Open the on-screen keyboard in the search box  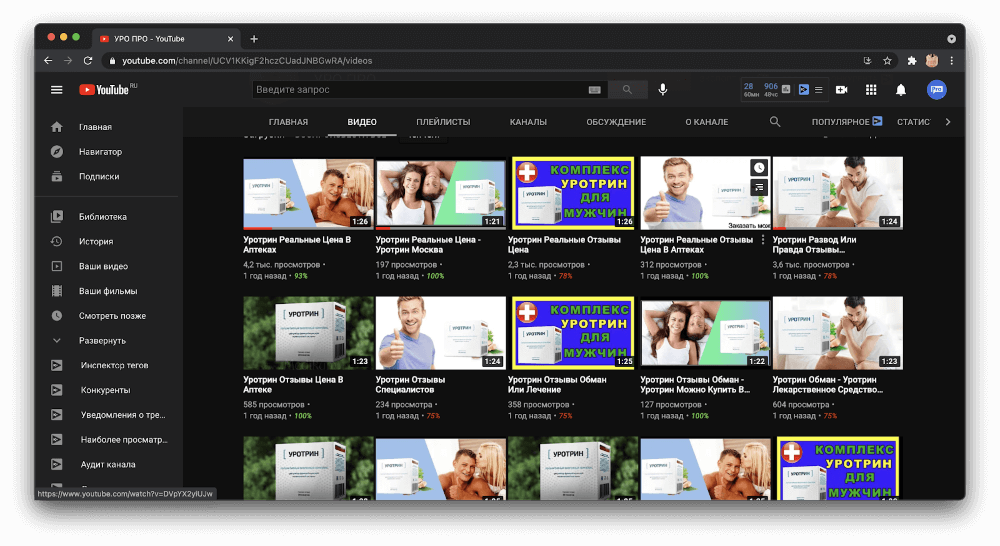point(595,90)
